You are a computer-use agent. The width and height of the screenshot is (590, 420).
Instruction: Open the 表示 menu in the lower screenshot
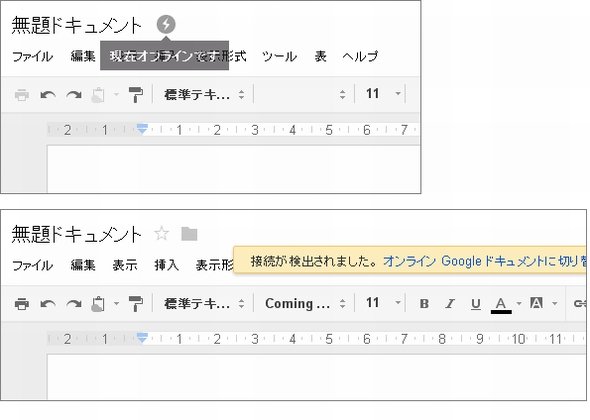(125, 265)
